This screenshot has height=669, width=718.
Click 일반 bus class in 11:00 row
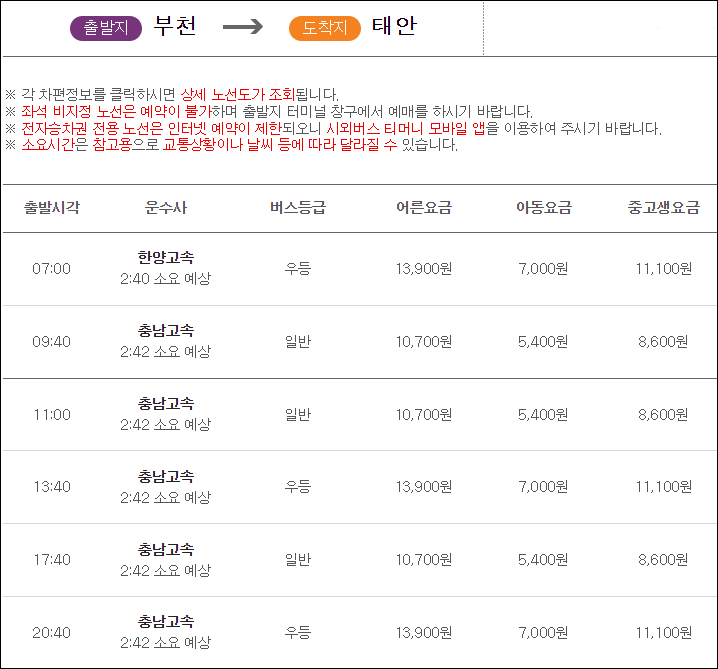click(298, 414)
